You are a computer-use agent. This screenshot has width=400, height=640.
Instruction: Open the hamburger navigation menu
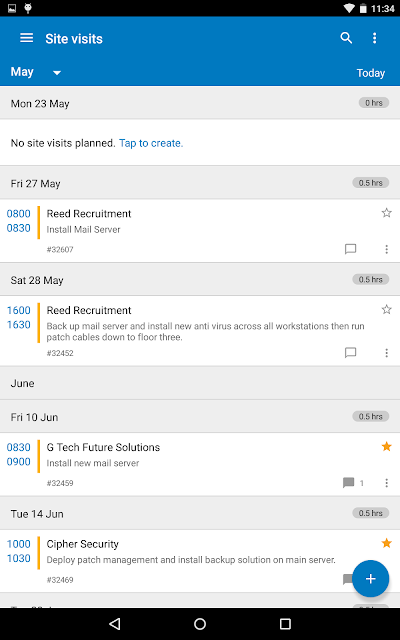[x=27, y=38]
